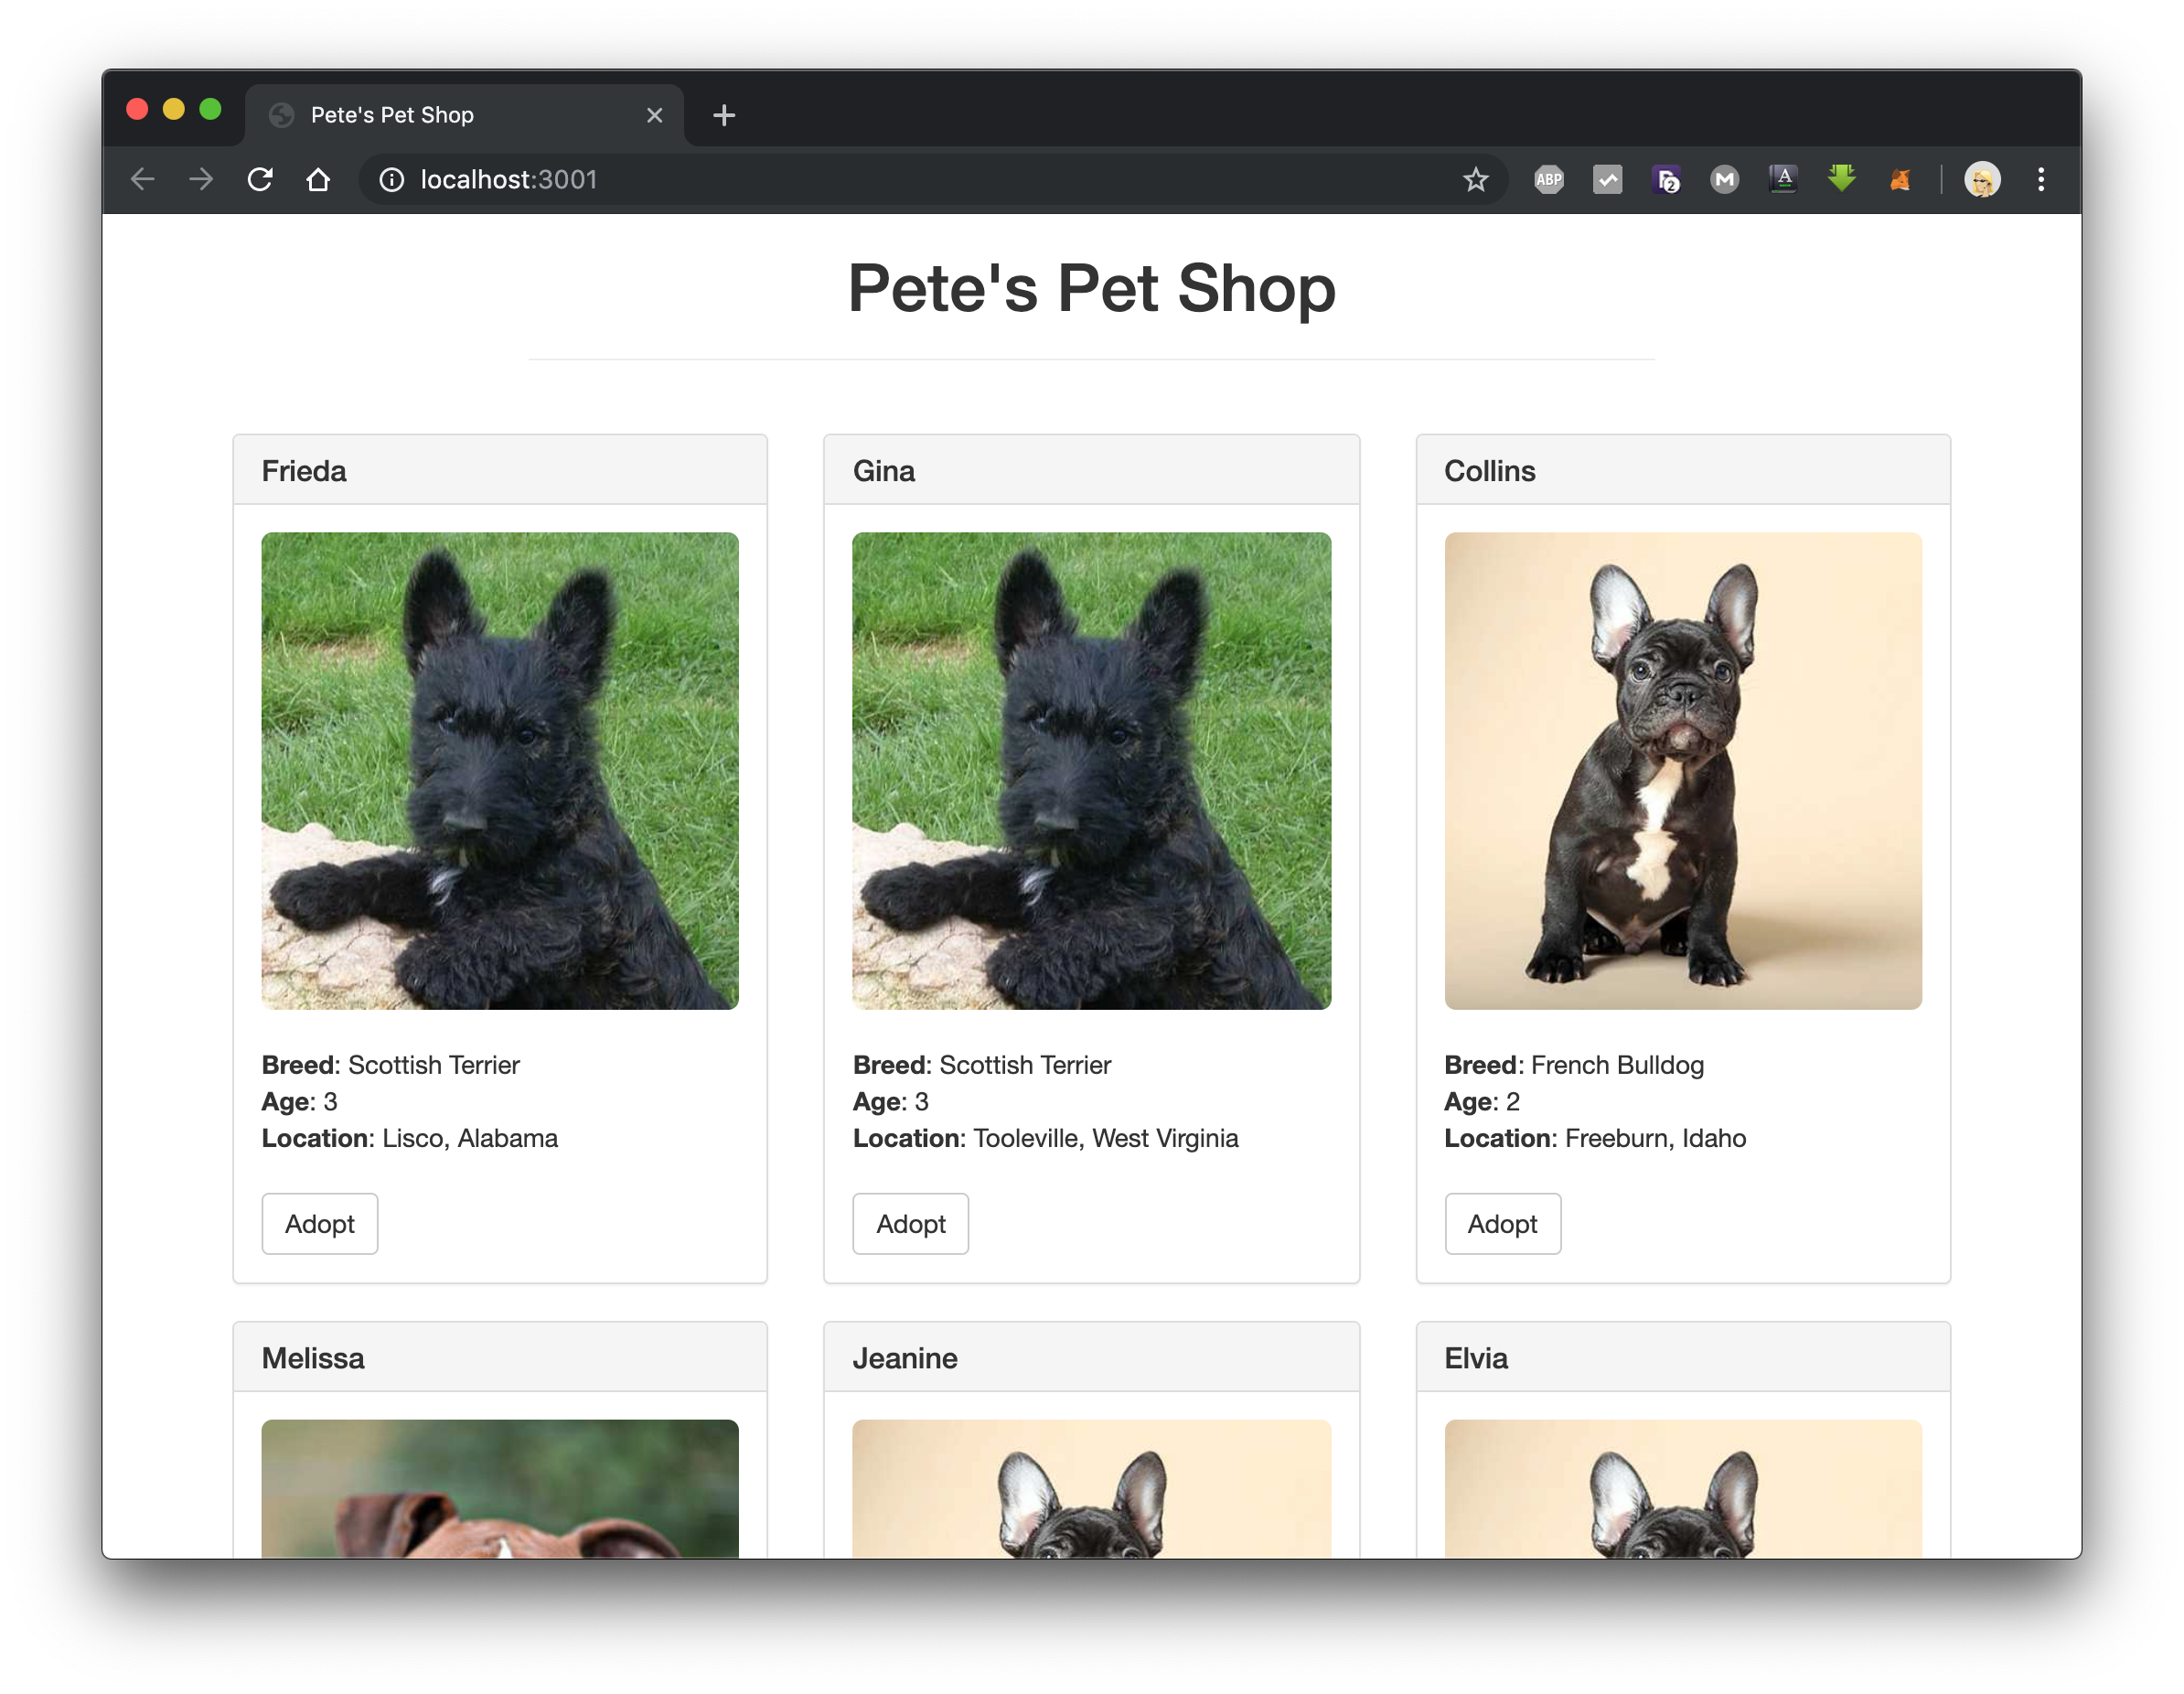
Task: Adopt Gina from Tooleville
Action: (910, 1223)
